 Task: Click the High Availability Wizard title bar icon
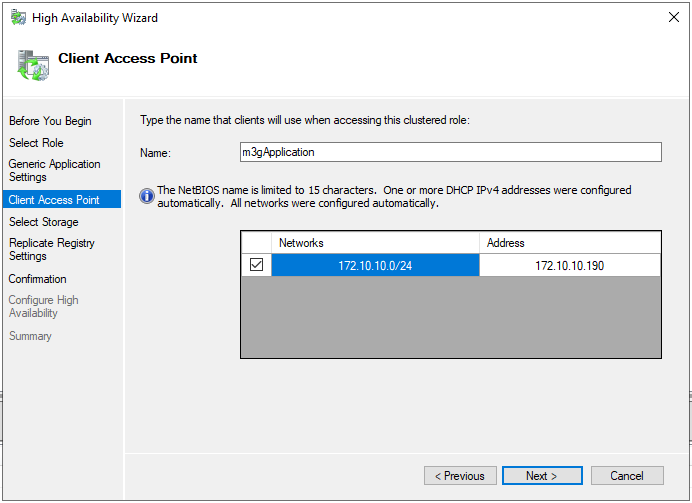pyautogui.click(x=19, y=18)
